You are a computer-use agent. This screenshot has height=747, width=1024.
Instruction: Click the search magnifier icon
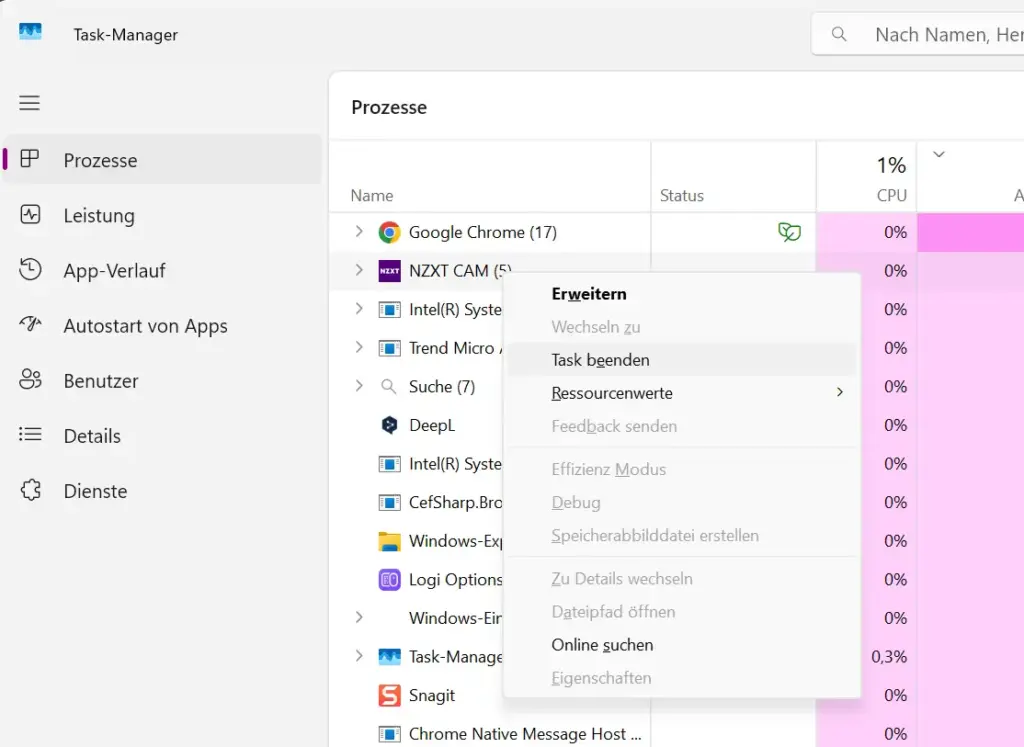click(x=839, y=34)
